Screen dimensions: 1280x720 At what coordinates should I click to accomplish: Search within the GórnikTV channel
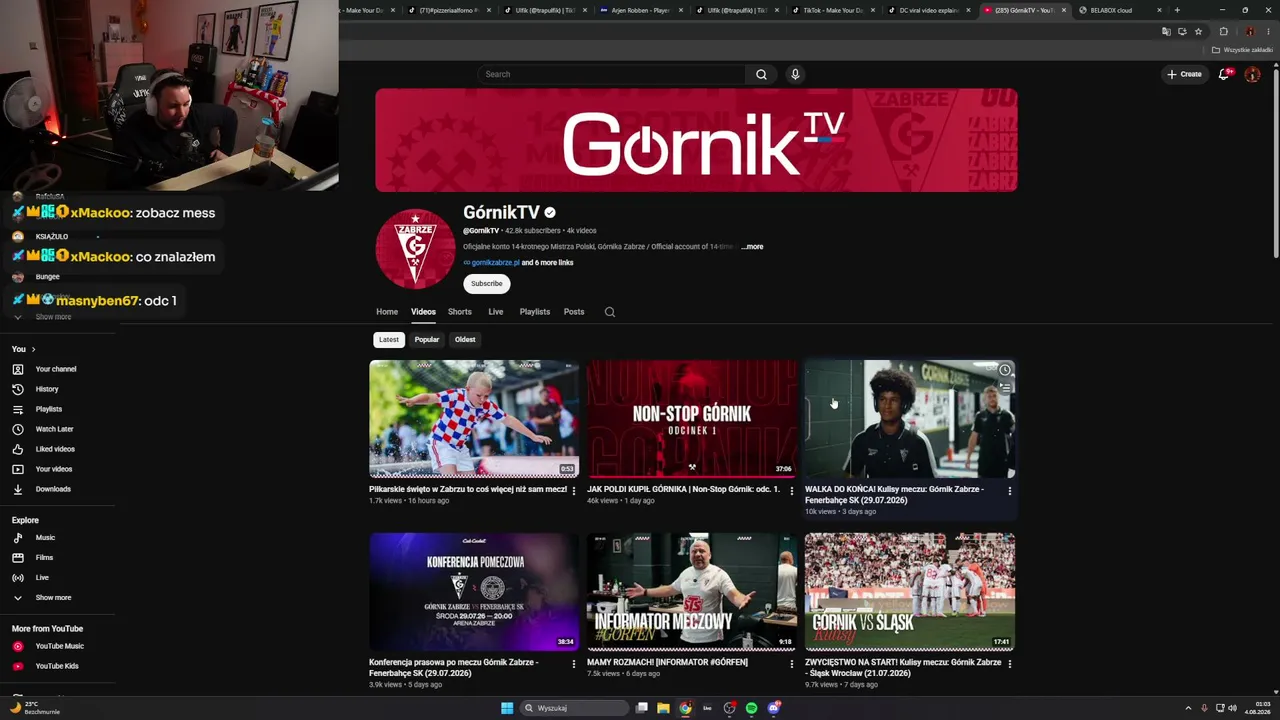610,312
